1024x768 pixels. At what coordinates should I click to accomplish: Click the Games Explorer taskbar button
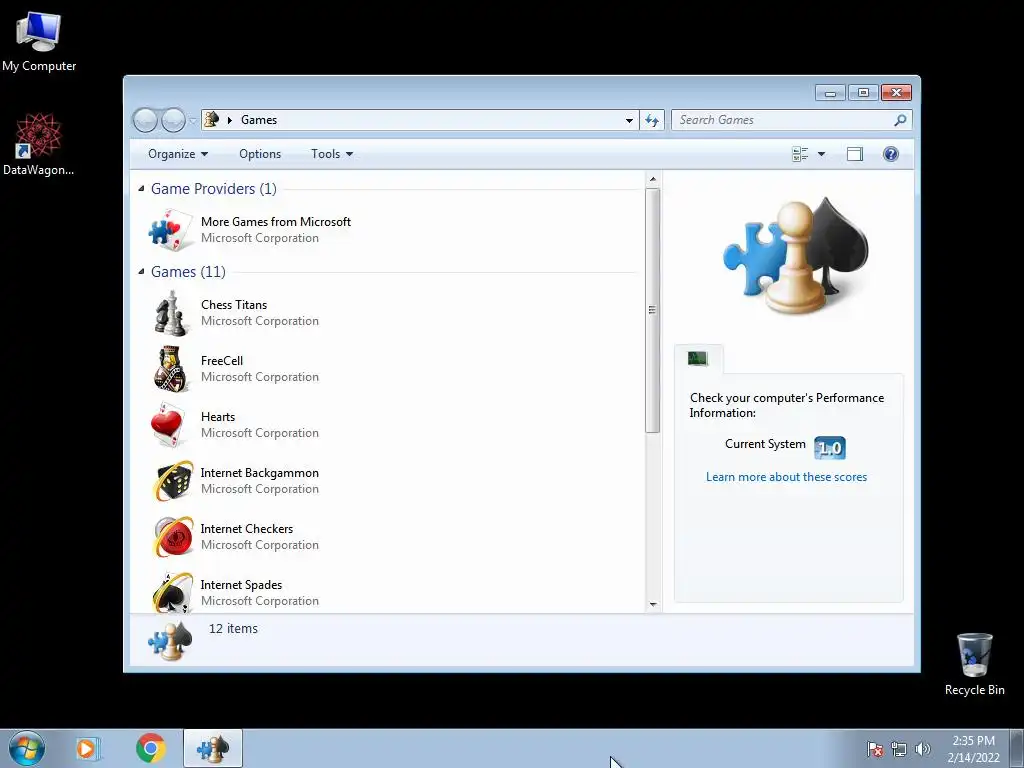213,748
